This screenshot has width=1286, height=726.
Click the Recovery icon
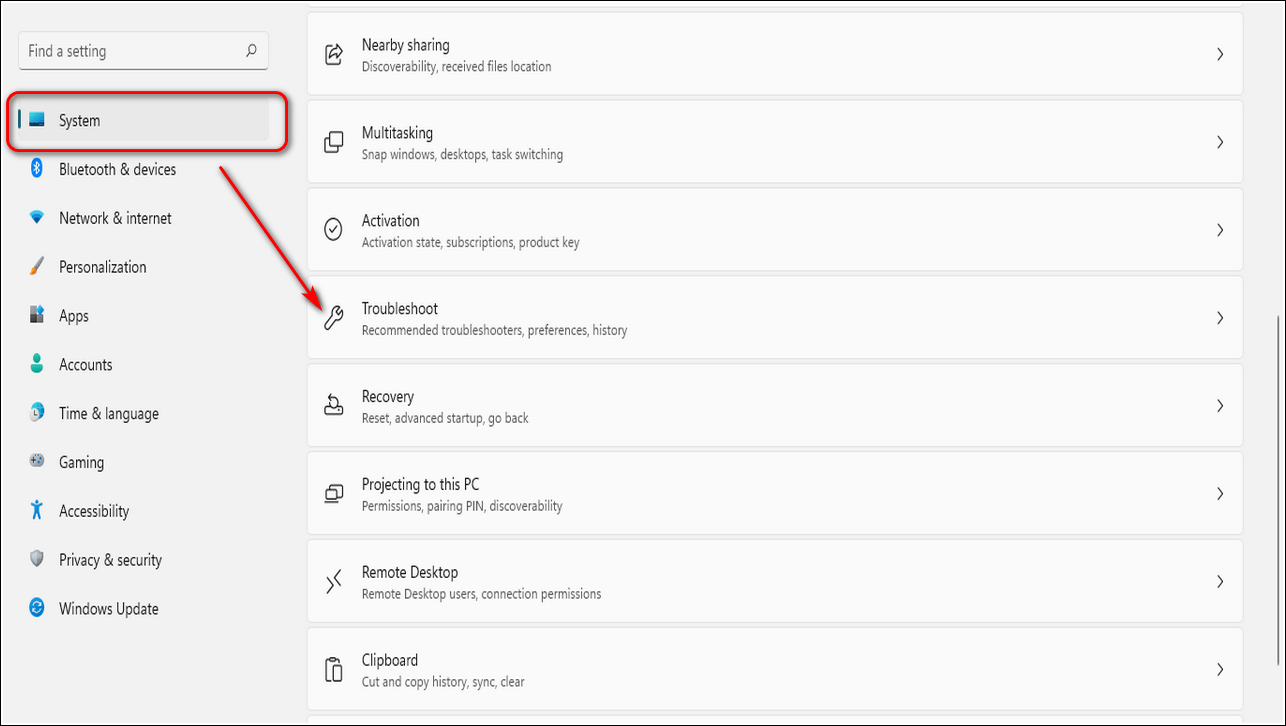pyautogui.click(x=334, y=406)
